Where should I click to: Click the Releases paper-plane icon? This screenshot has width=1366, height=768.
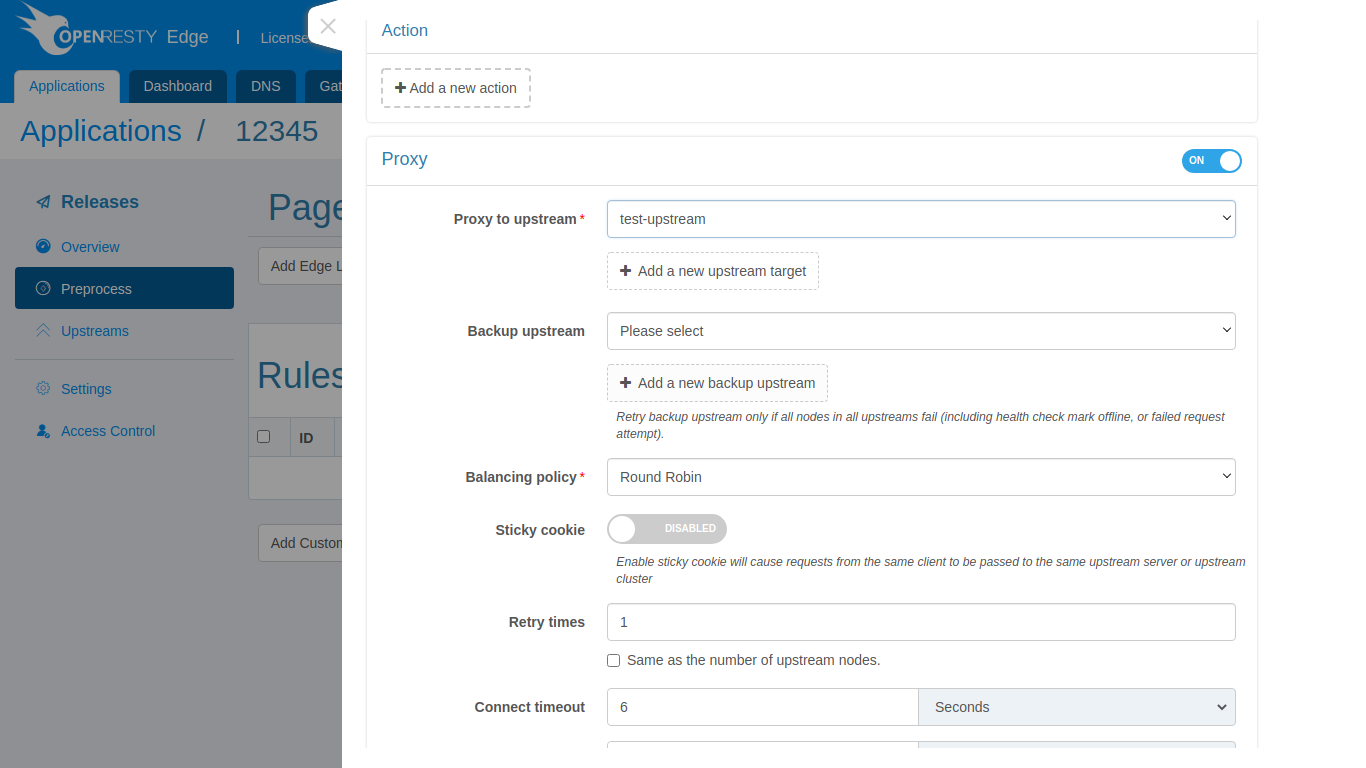click(x=43, y=202)
